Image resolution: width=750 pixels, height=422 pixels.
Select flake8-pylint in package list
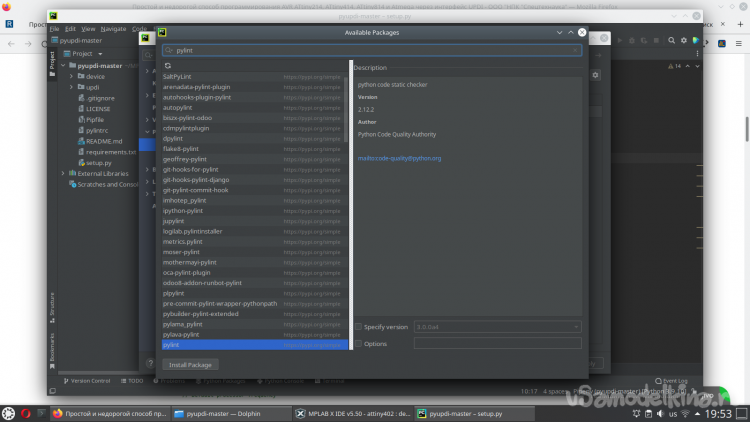pos(181,149)
